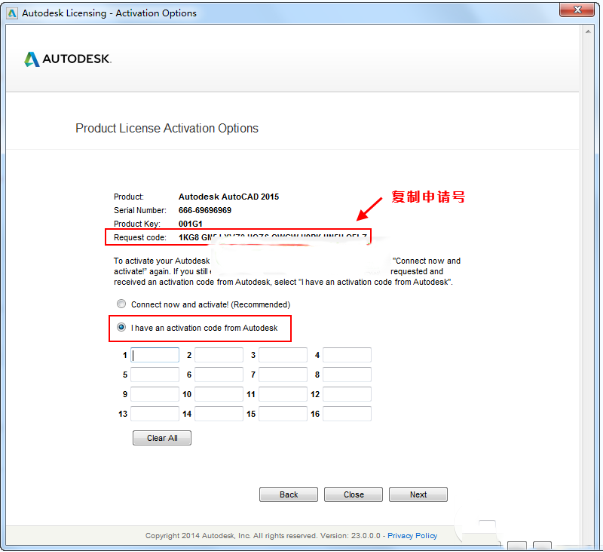Focus activation code field 16

tap(347, 414)
